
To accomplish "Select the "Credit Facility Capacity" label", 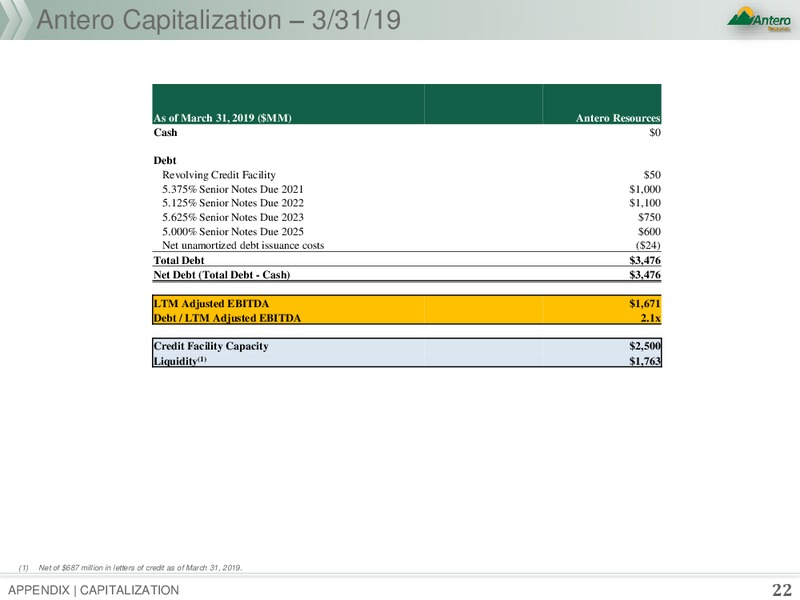I will (x=211, y=346).
